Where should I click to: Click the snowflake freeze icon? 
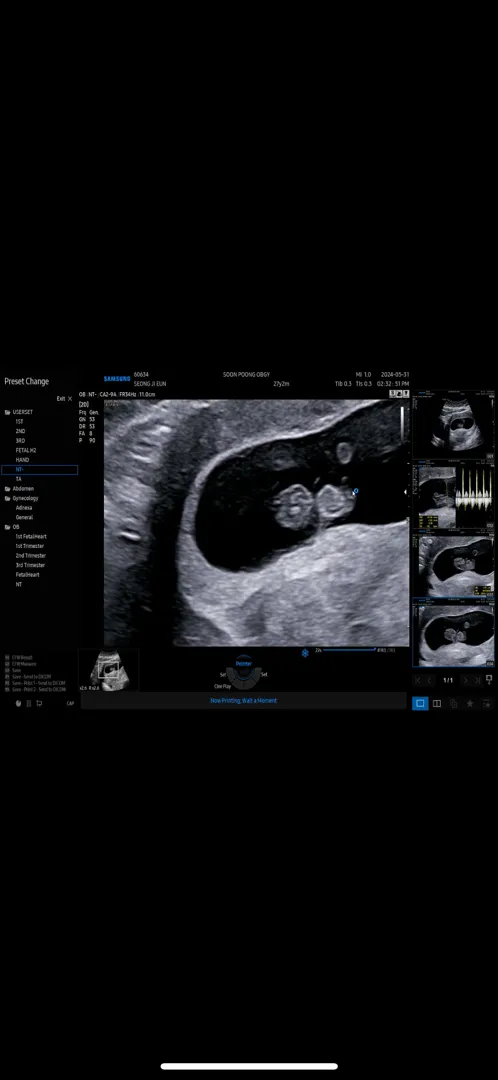pyautogui.click(x=305, y=653)
